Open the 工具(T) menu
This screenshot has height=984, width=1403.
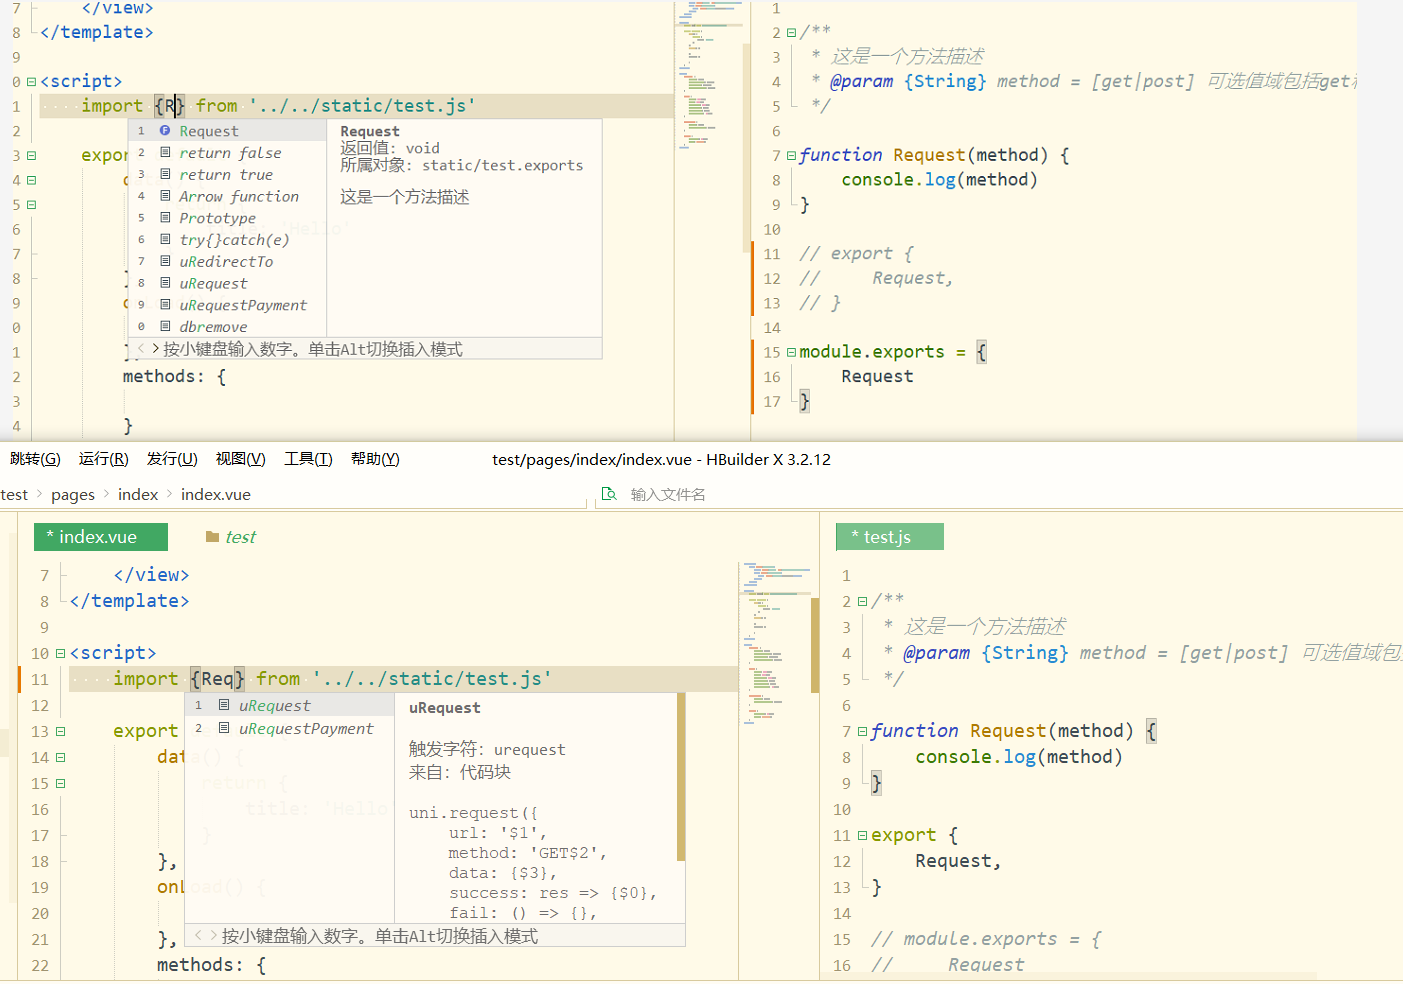(307, 459)
